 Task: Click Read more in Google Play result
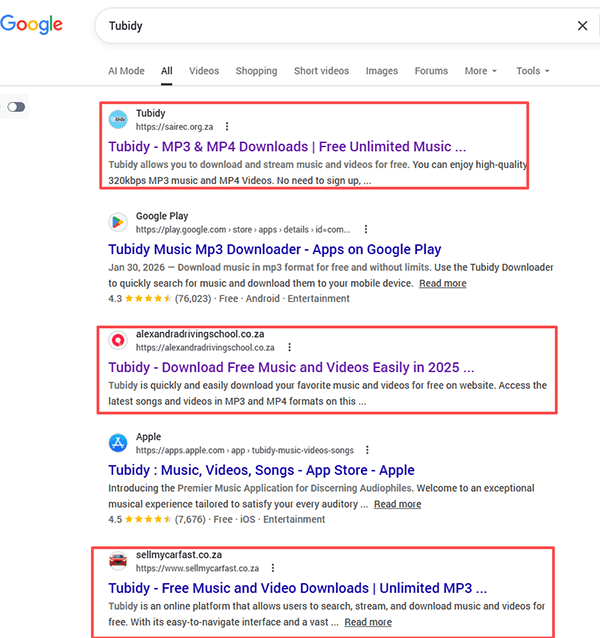tap(443, 283)
